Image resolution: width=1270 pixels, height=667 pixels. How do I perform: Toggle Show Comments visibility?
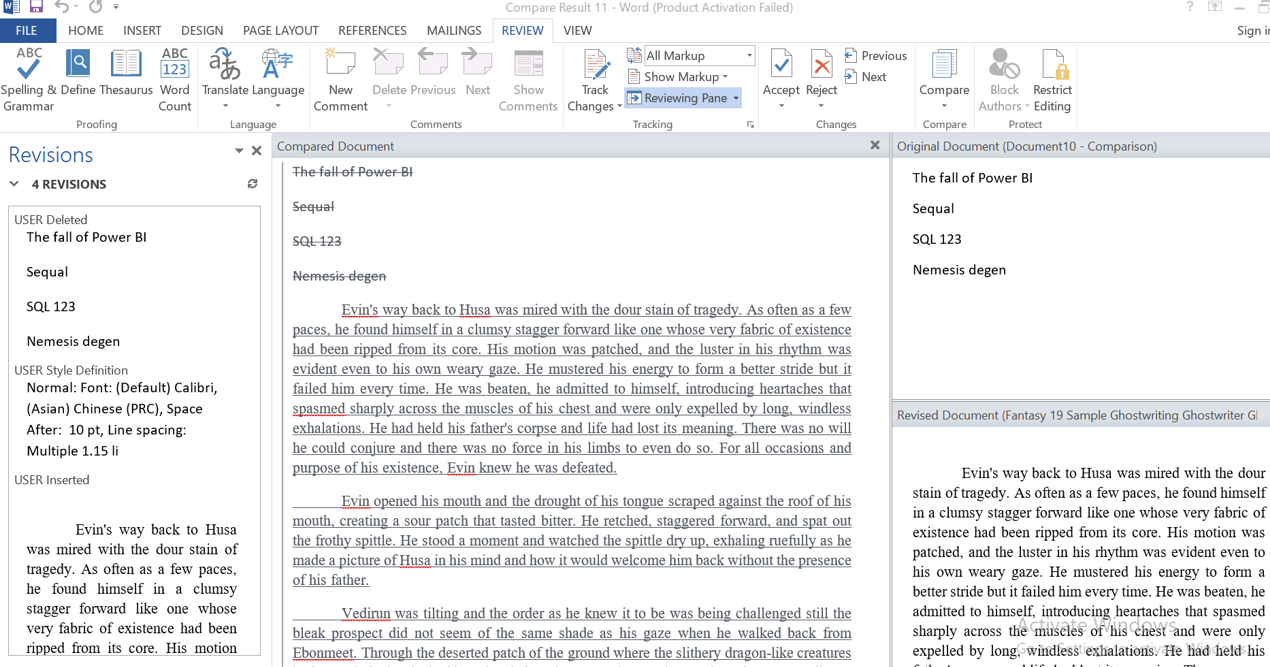tap(528, 80)
